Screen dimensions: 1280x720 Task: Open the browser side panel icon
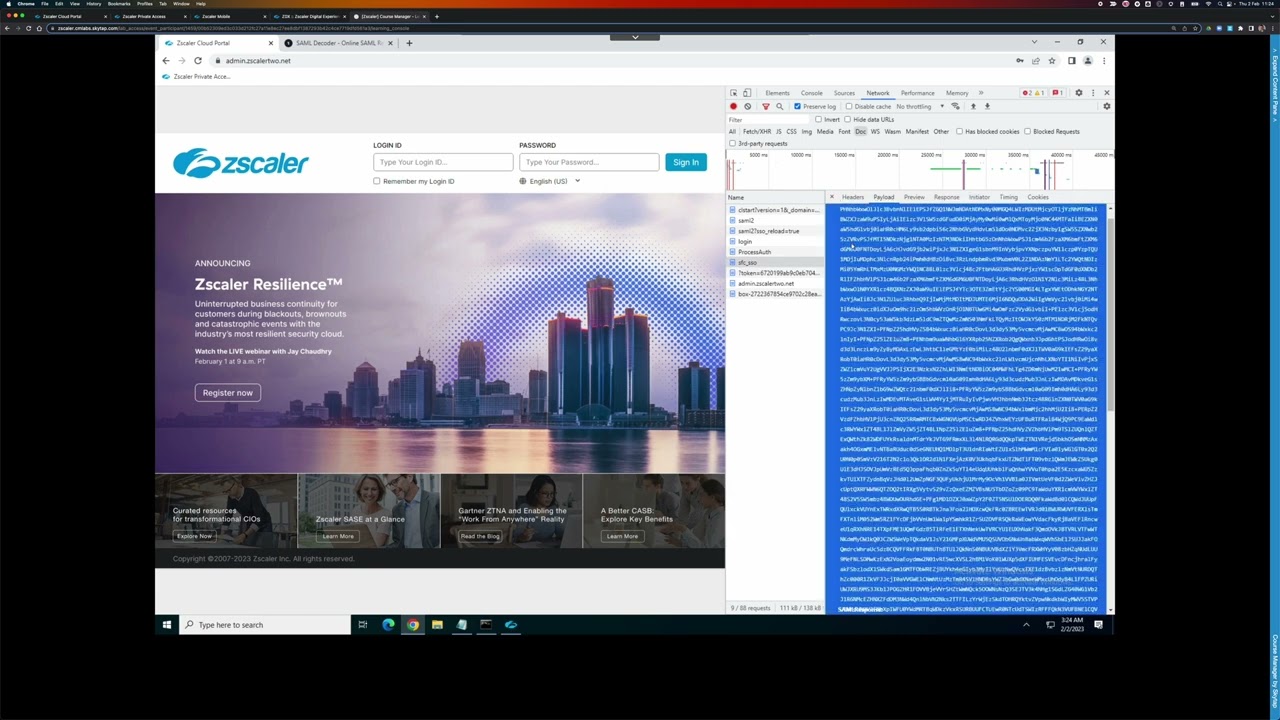(x=1071, y=61)
